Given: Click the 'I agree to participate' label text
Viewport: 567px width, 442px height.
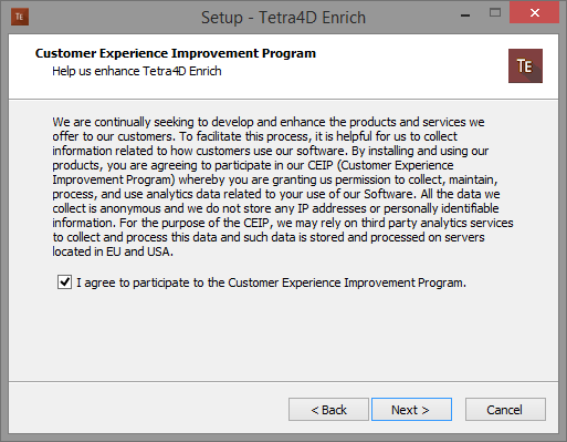Looking at the screenshot, I should 271,282.
